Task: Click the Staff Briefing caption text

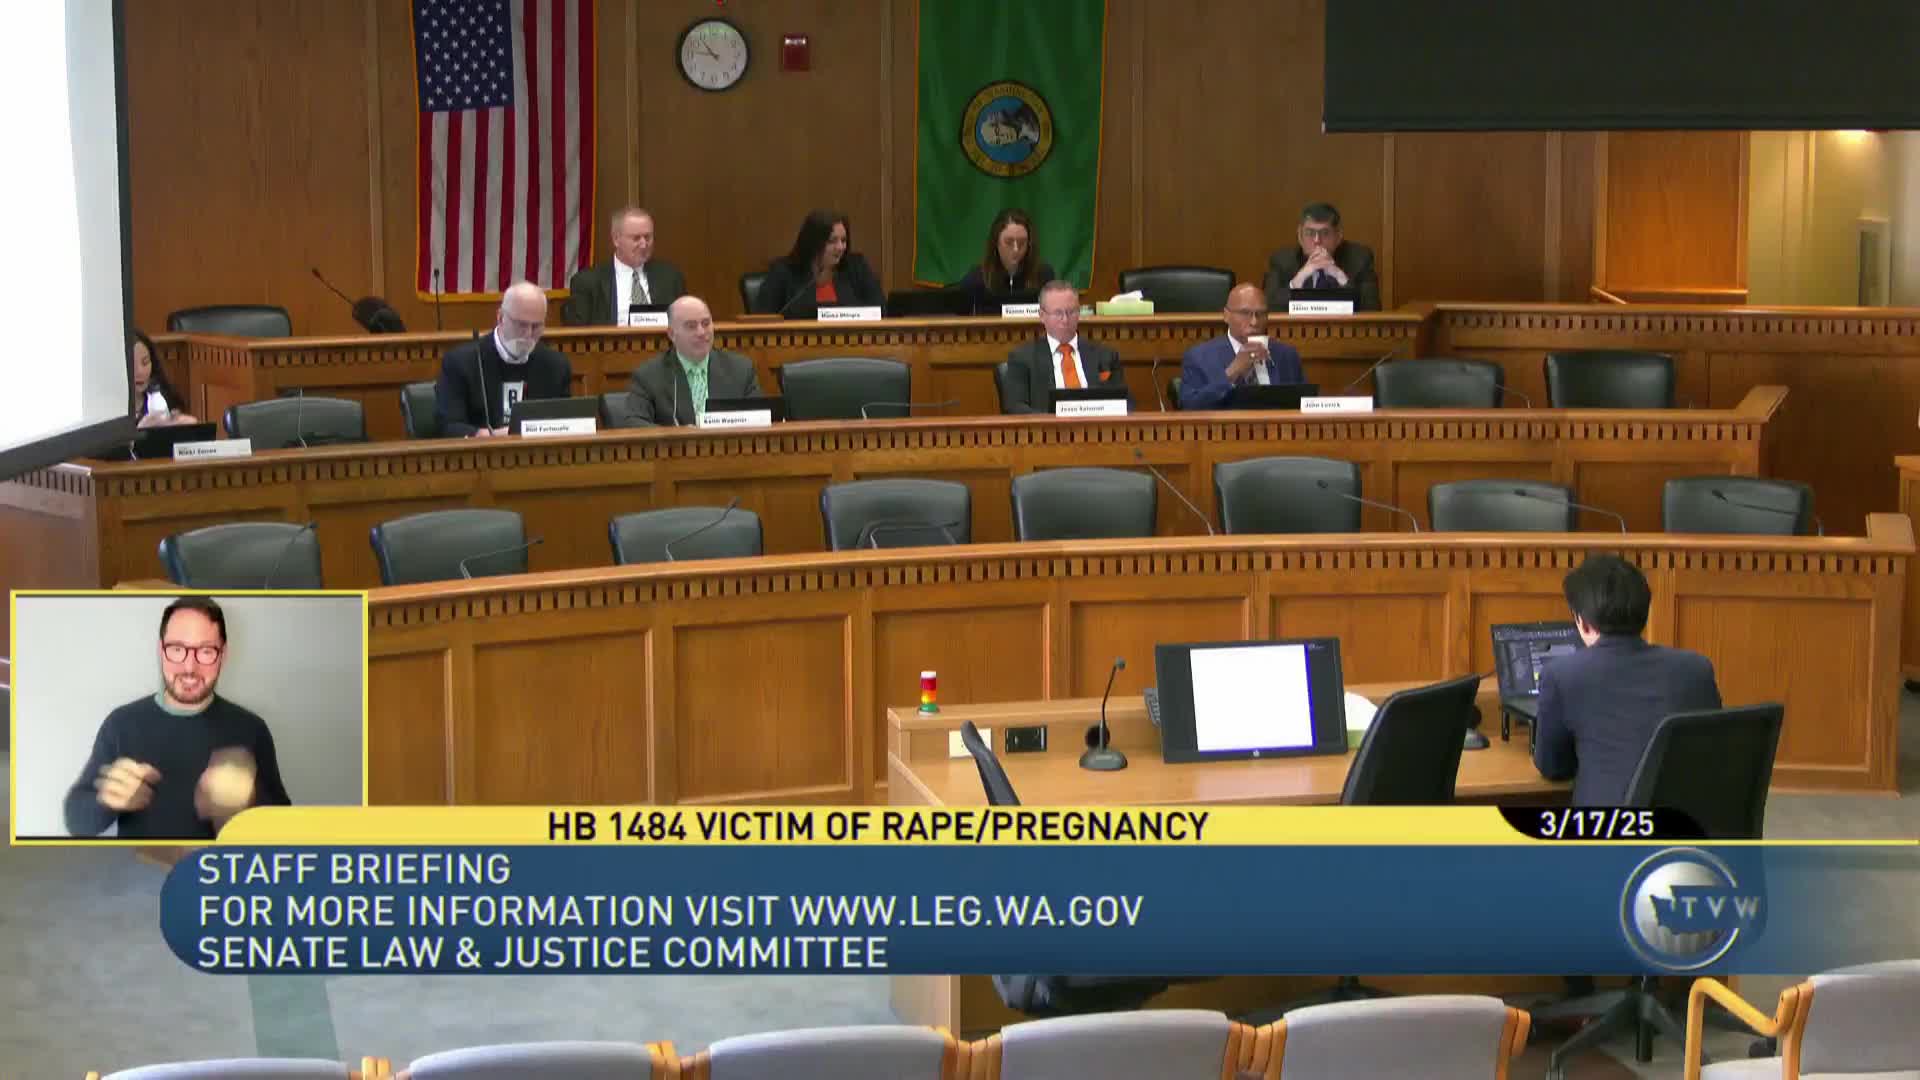Action: [354, 869]
